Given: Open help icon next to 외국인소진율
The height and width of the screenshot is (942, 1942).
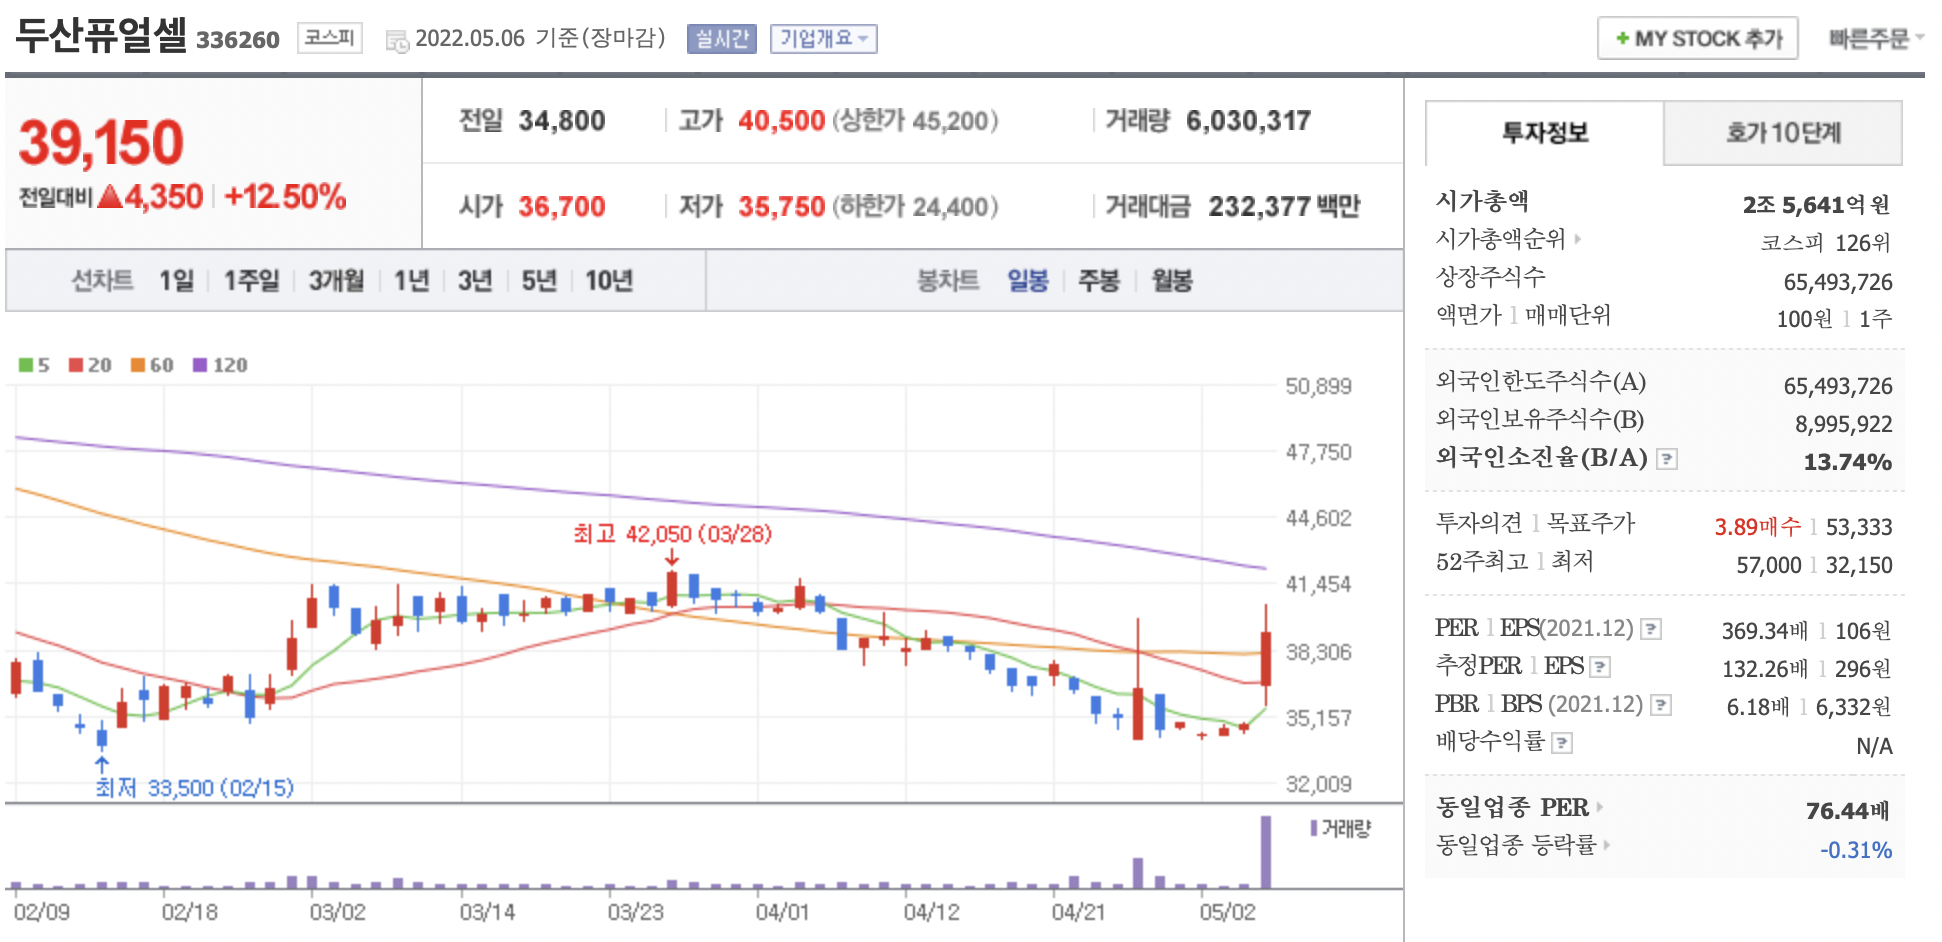Looking at the screenshot, I should 1667,459.
